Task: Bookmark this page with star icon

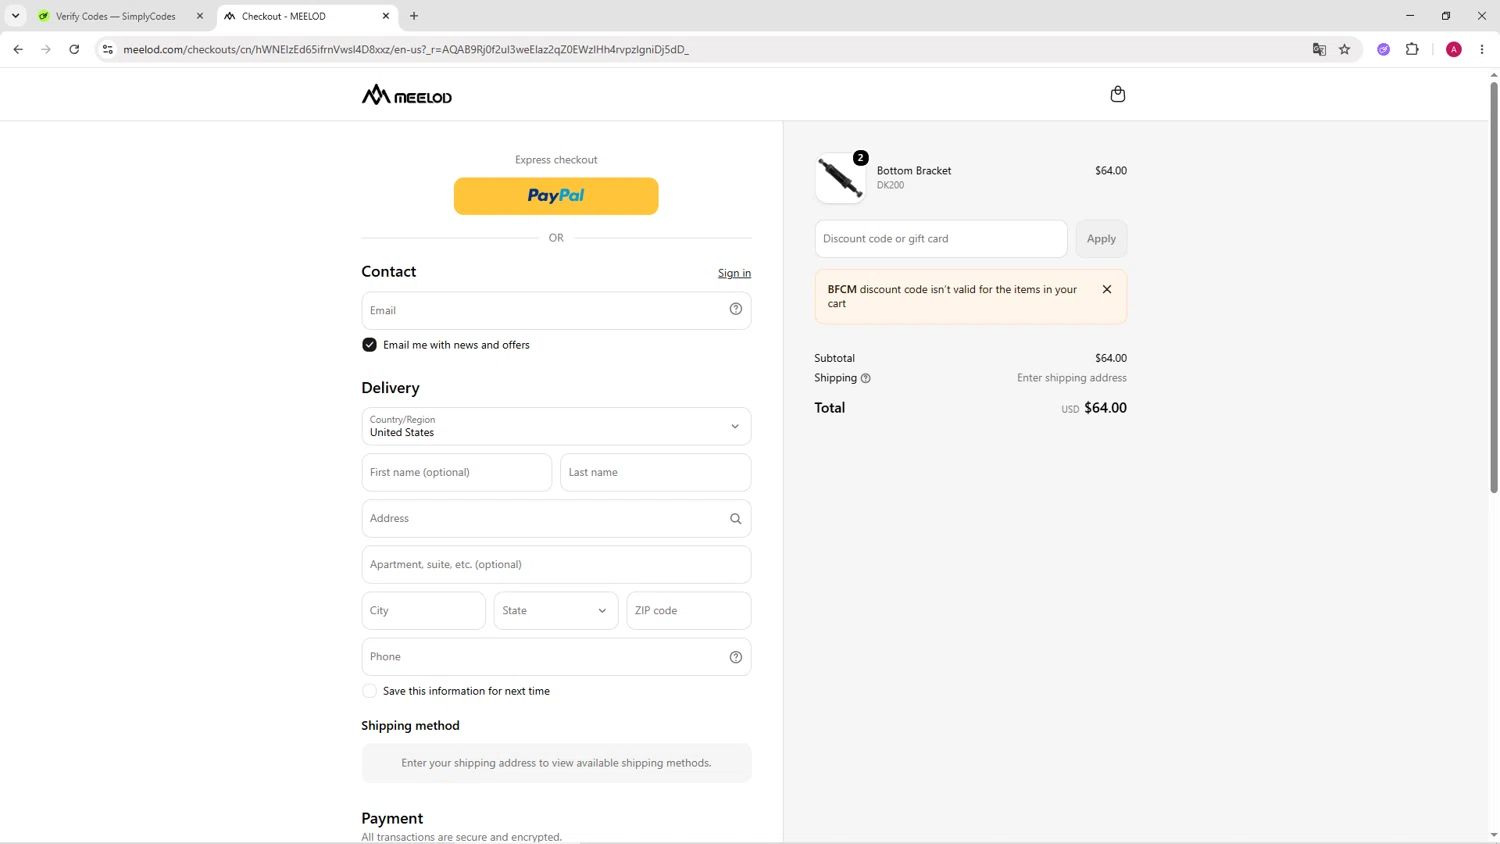Action: (x=1345, y=49)
